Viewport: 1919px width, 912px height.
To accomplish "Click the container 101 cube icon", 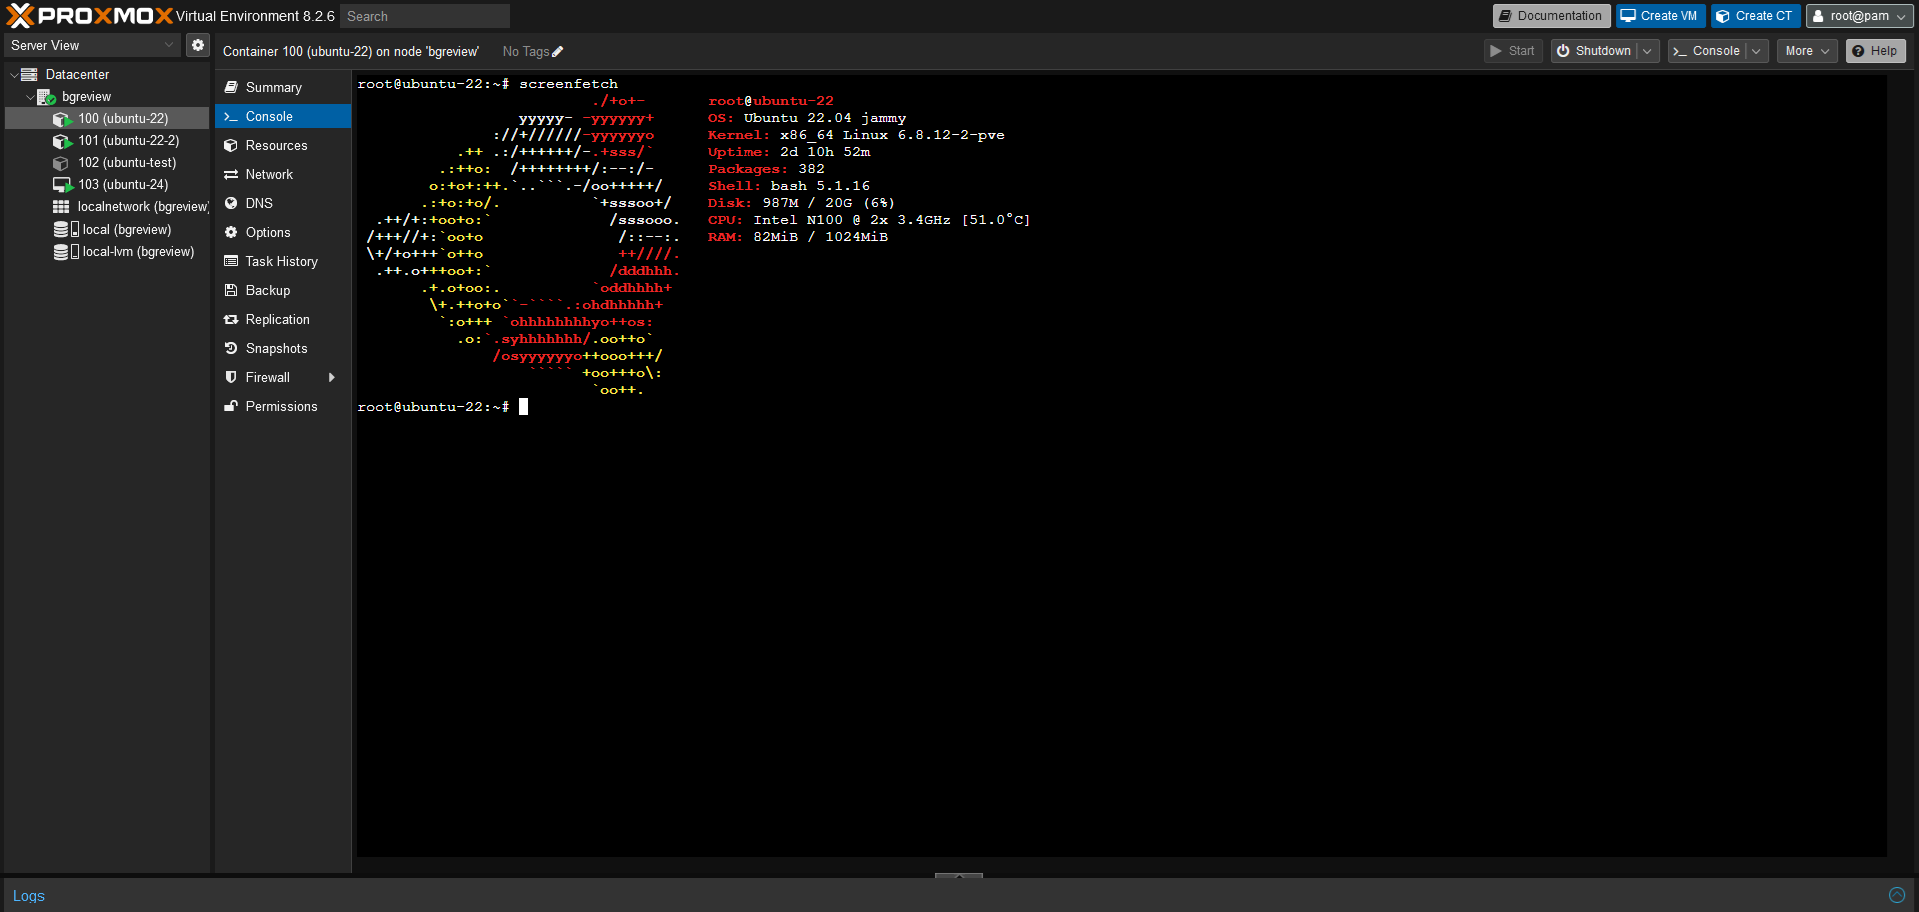I will tap(62, 141).
